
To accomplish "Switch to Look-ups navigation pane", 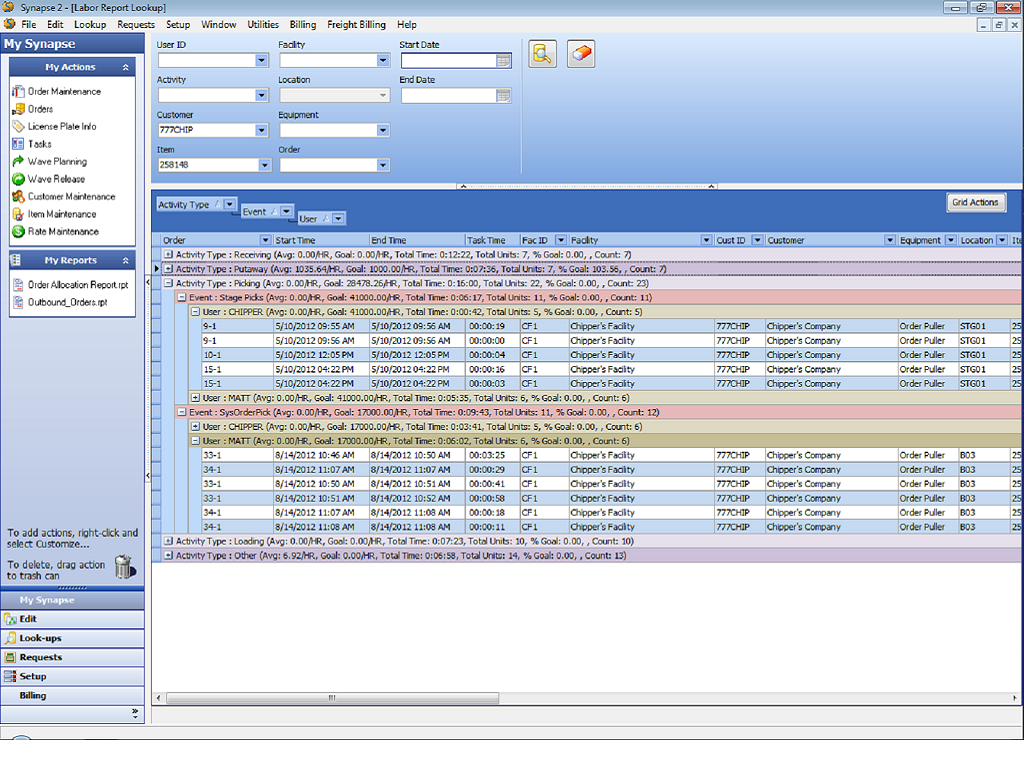I will click(40, 638).
